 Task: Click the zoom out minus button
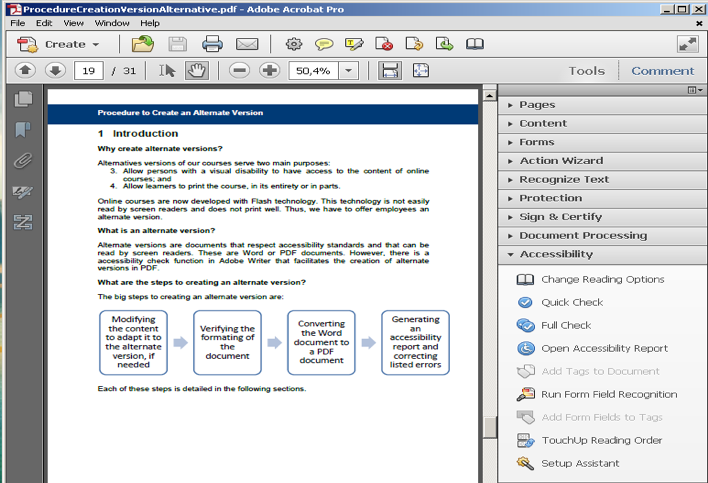[238, 70]
